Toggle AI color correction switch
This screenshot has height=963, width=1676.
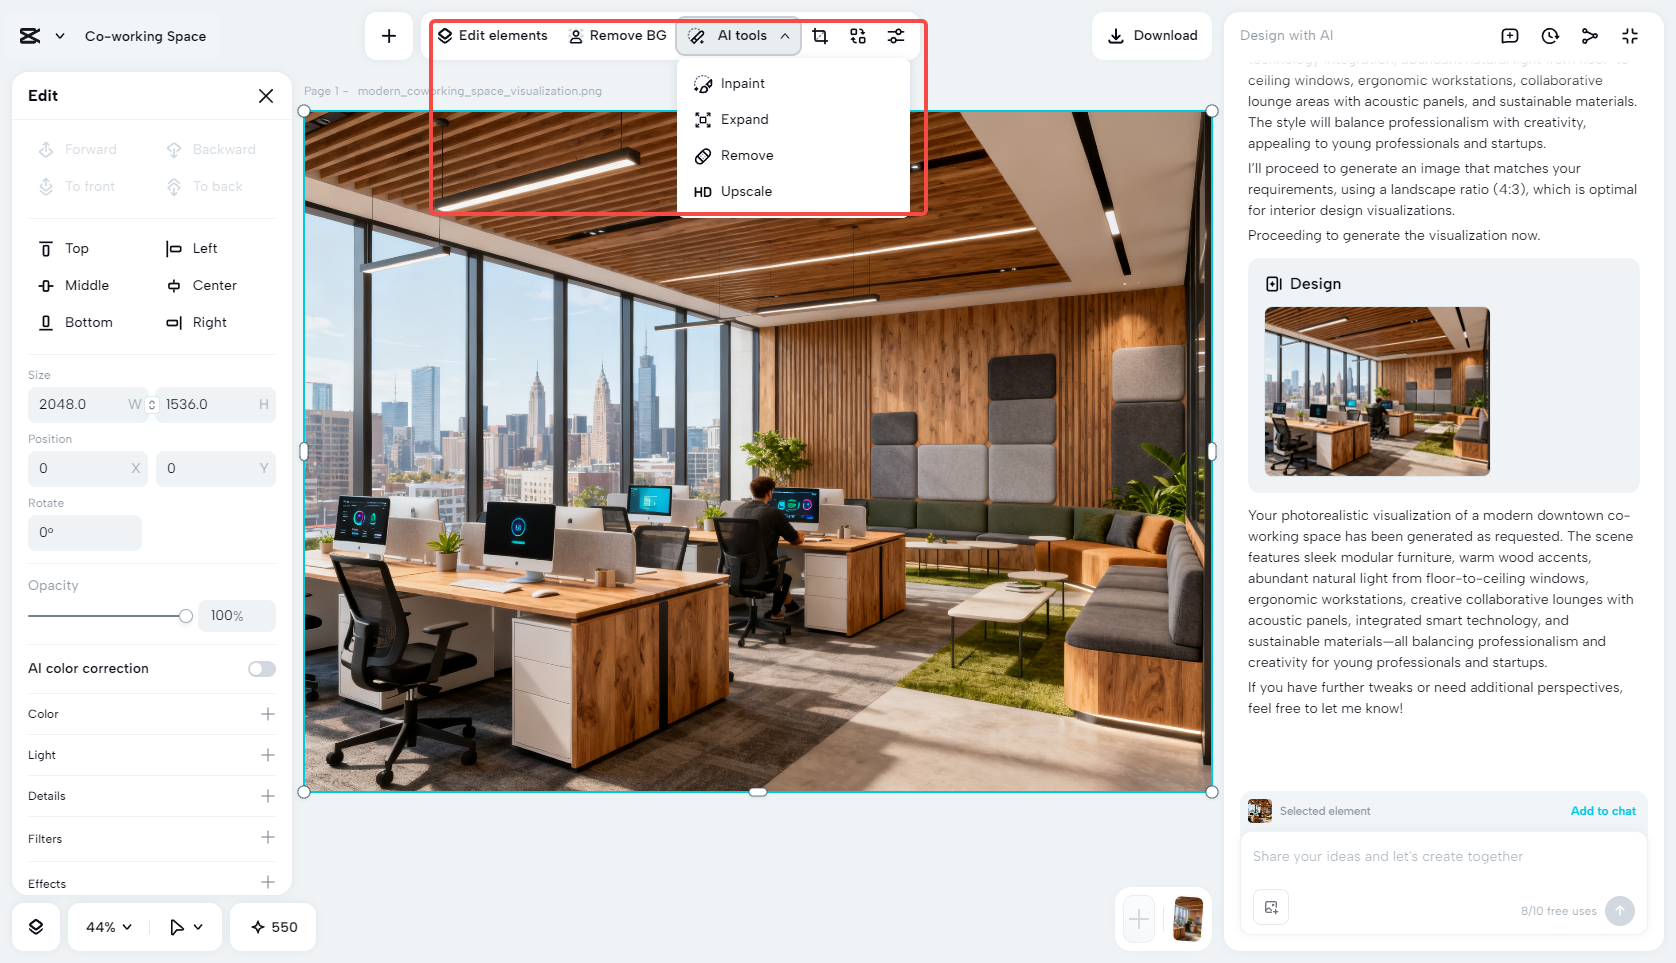261,668
